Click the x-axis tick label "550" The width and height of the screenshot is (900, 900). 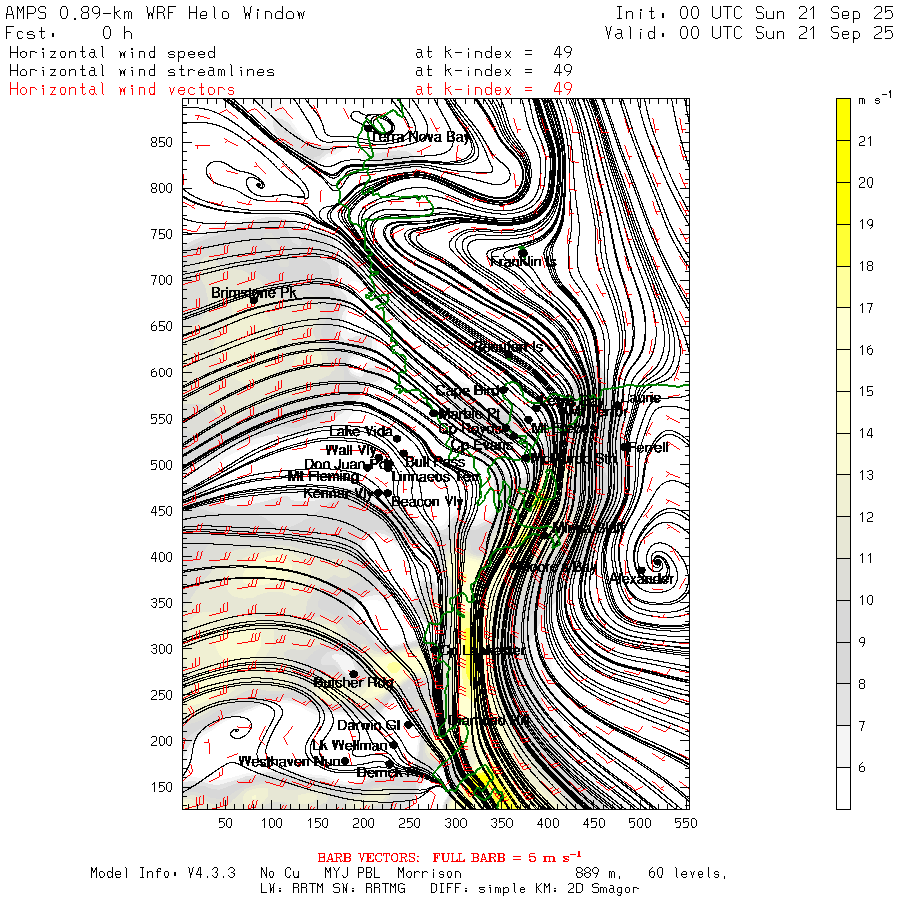pyautogui.click(x=686, y=824)
